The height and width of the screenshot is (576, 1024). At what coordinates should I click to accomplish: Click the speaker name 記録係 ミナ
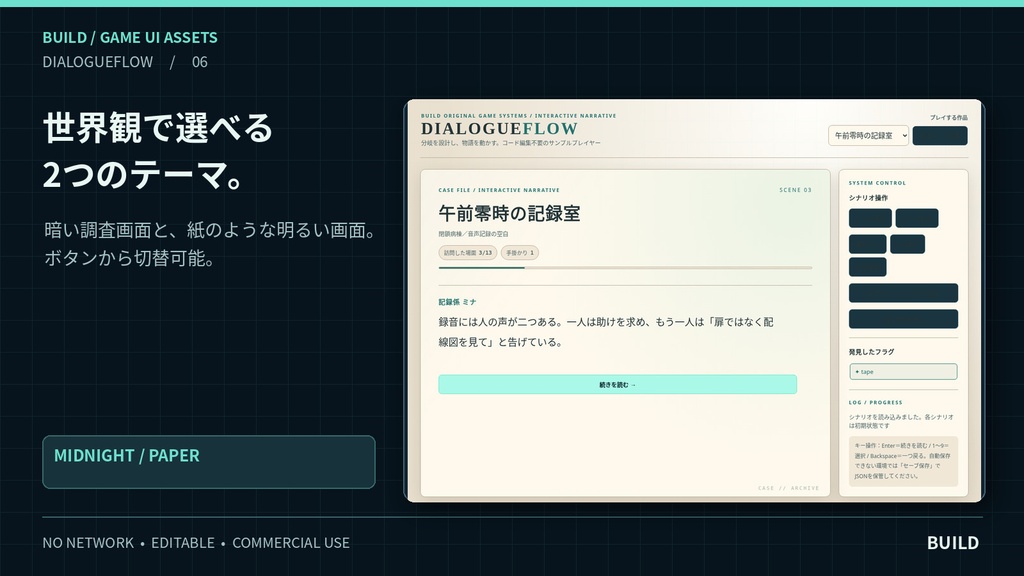pos(457,302)
